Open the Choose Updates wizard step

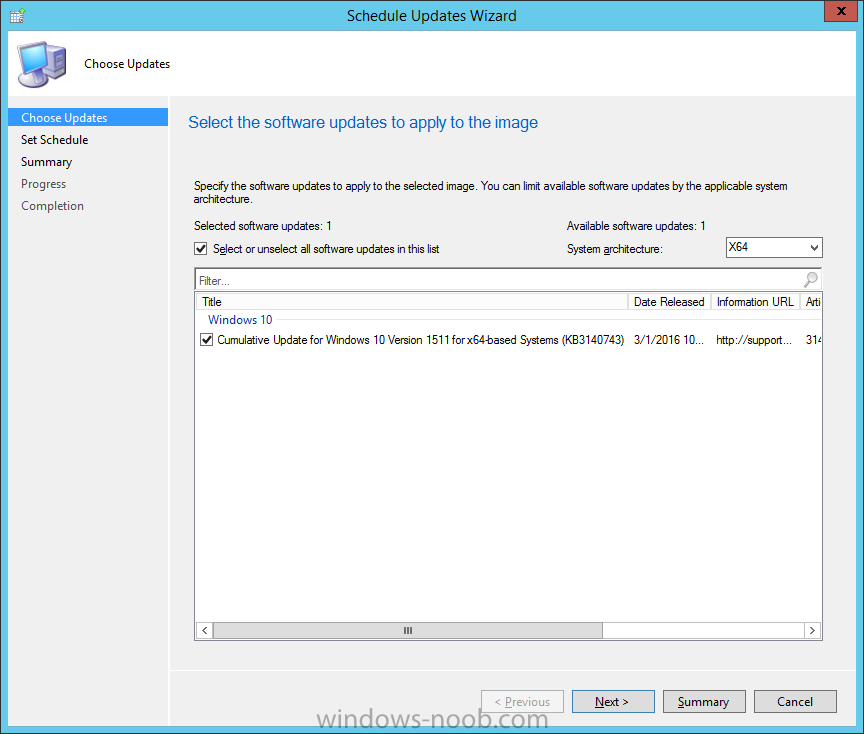coord(88,117)
